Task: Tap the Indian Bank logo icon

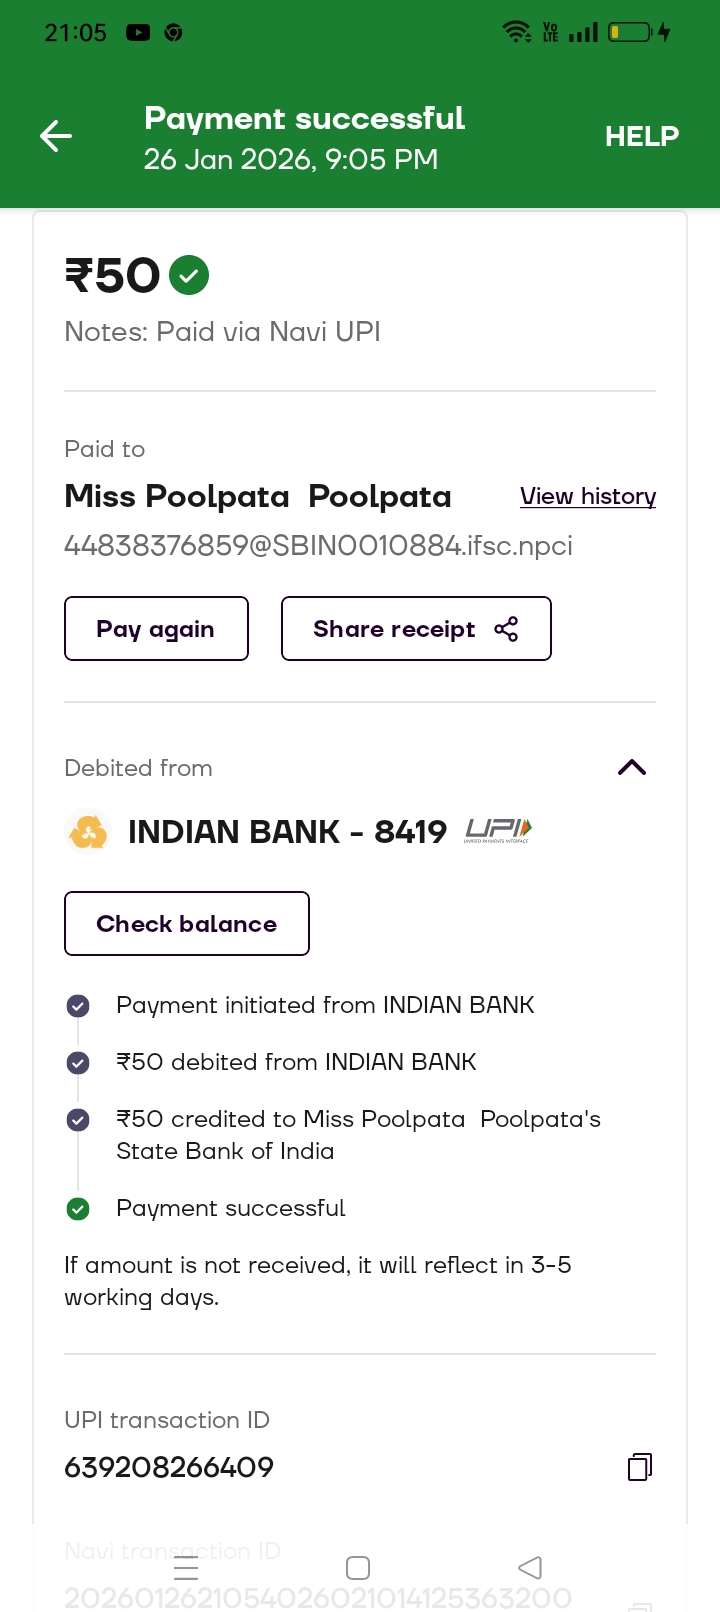Action: (x=88, y=832)
